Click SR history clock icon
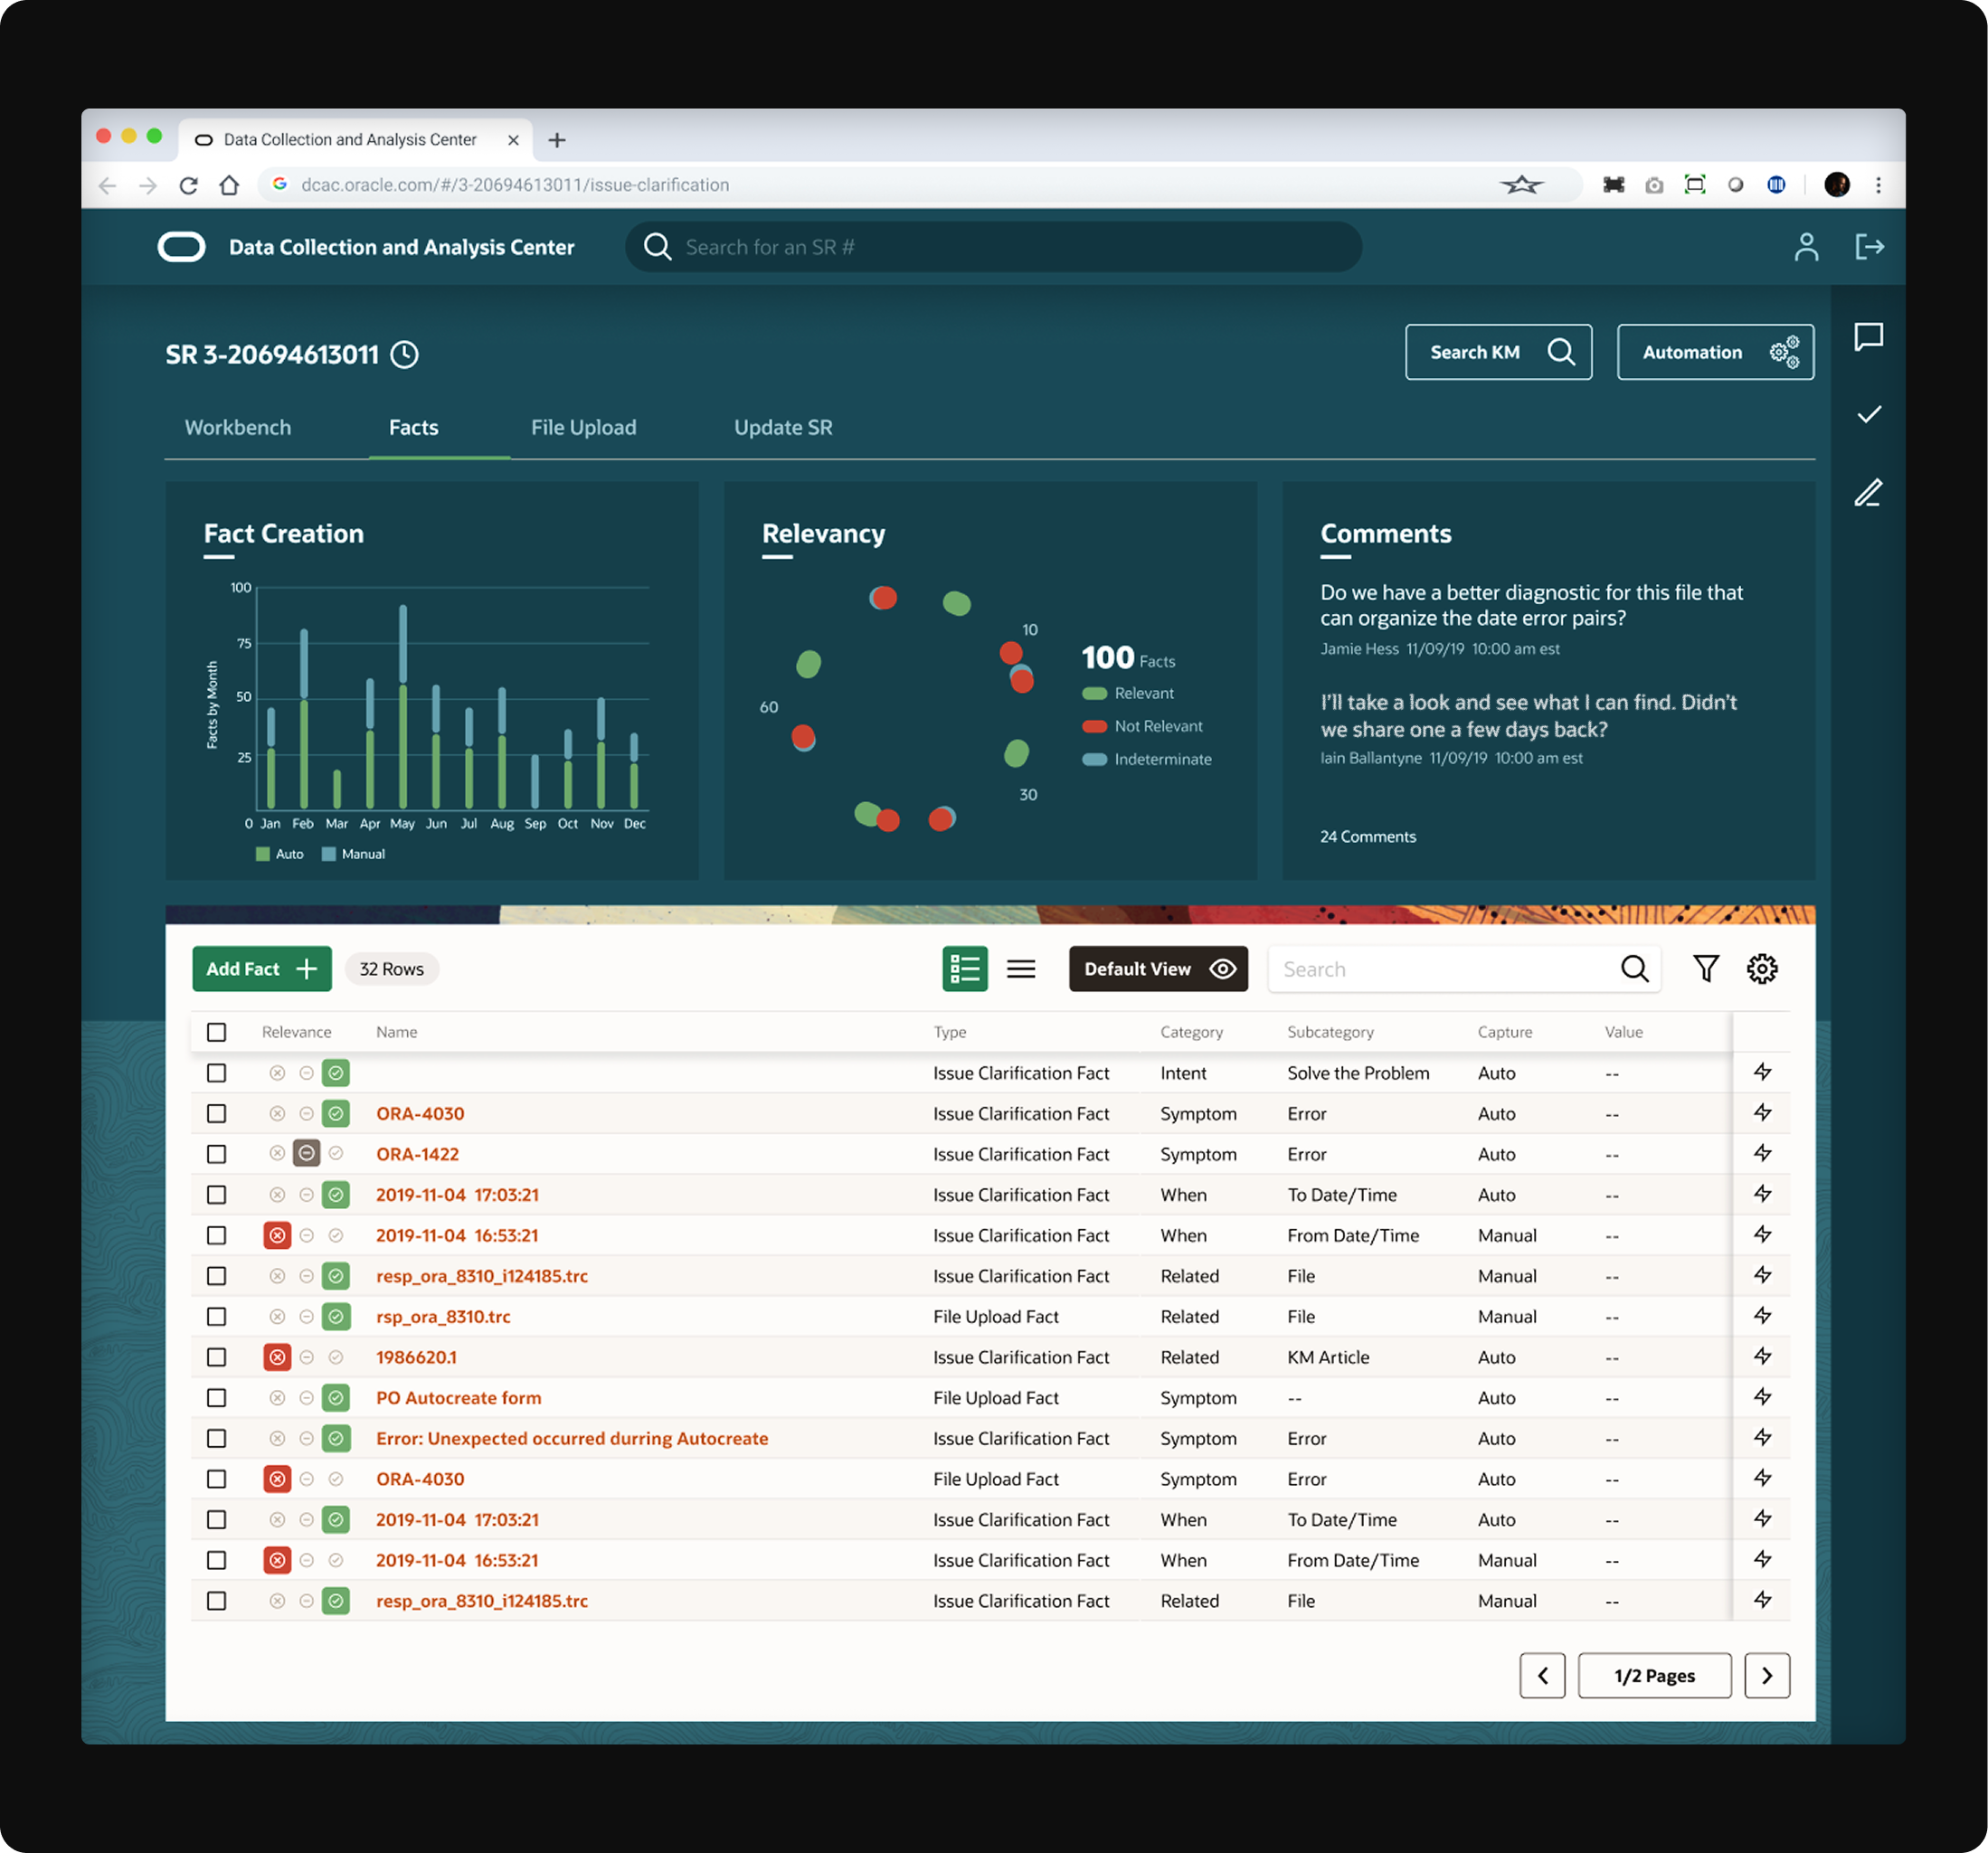 [404, 354]
